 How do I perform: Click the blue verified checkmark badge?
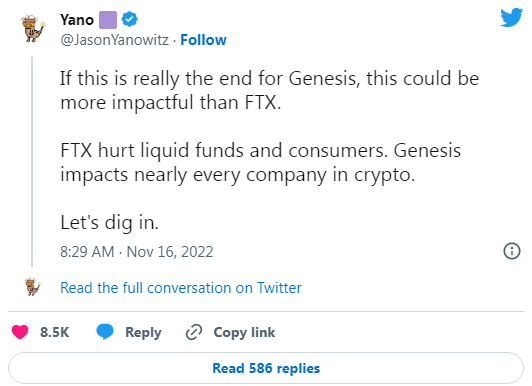[130, 19]
